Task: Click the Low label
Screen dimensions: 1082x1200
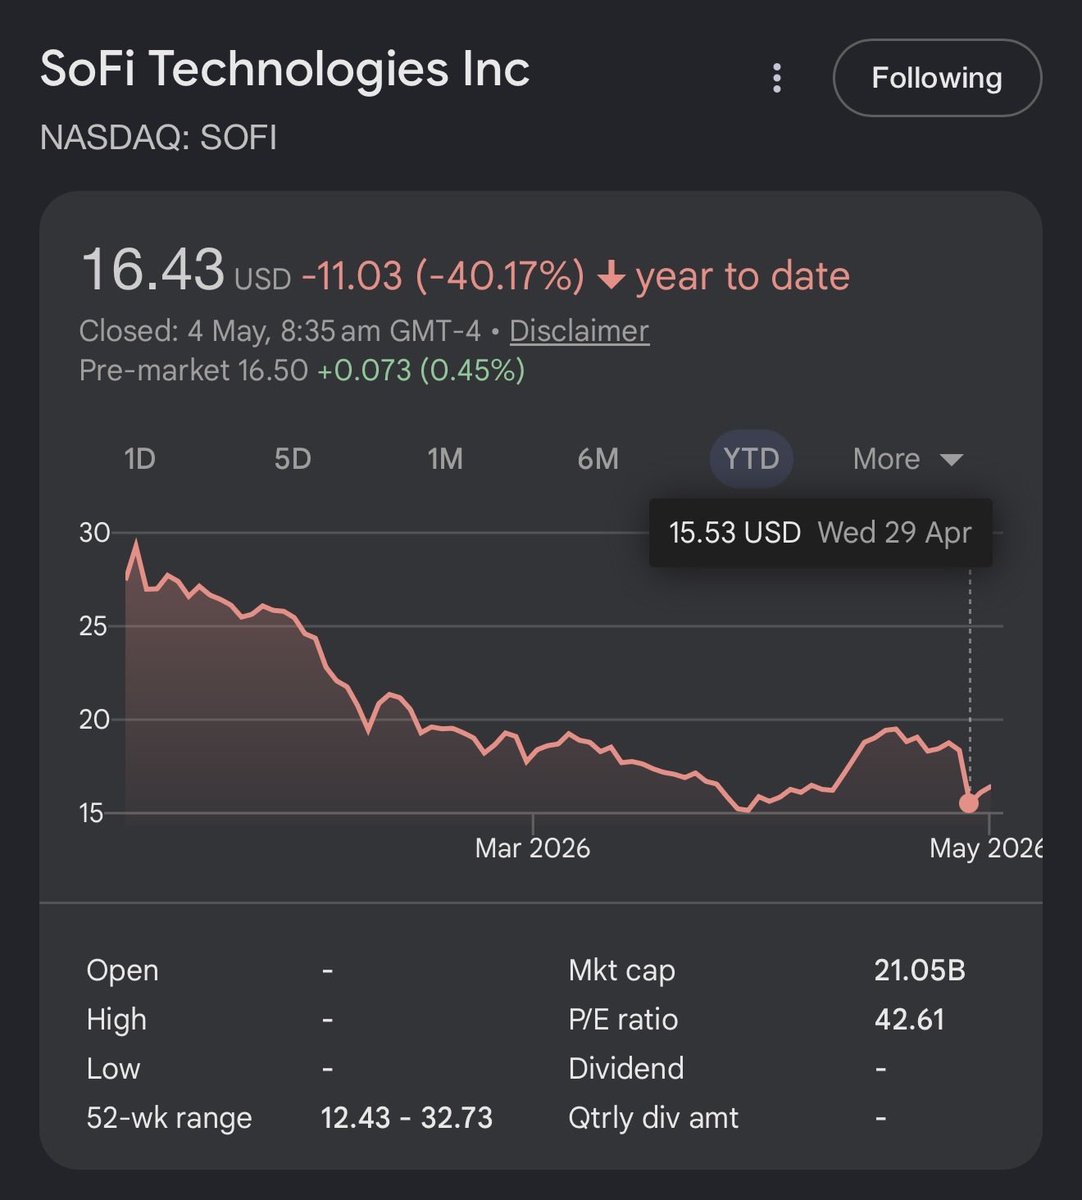Action: (x=113, y=1068)
